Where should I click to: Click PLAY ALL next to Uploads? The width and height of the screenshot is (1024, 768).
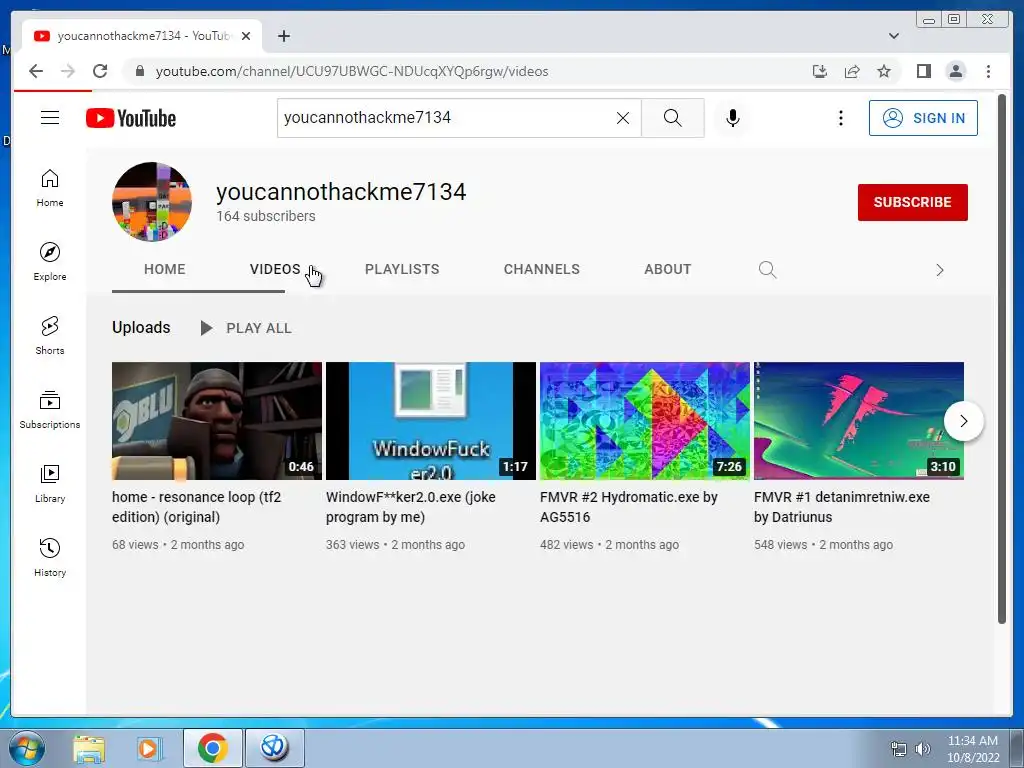246,328
